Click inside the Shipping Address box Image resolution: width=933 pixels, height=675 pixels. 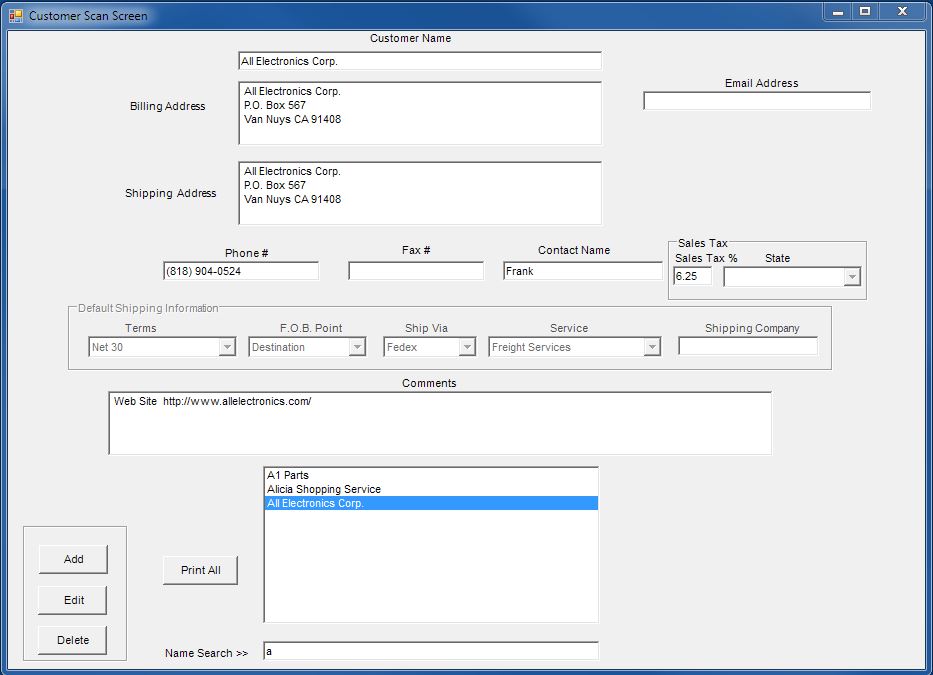coord(419,193)
